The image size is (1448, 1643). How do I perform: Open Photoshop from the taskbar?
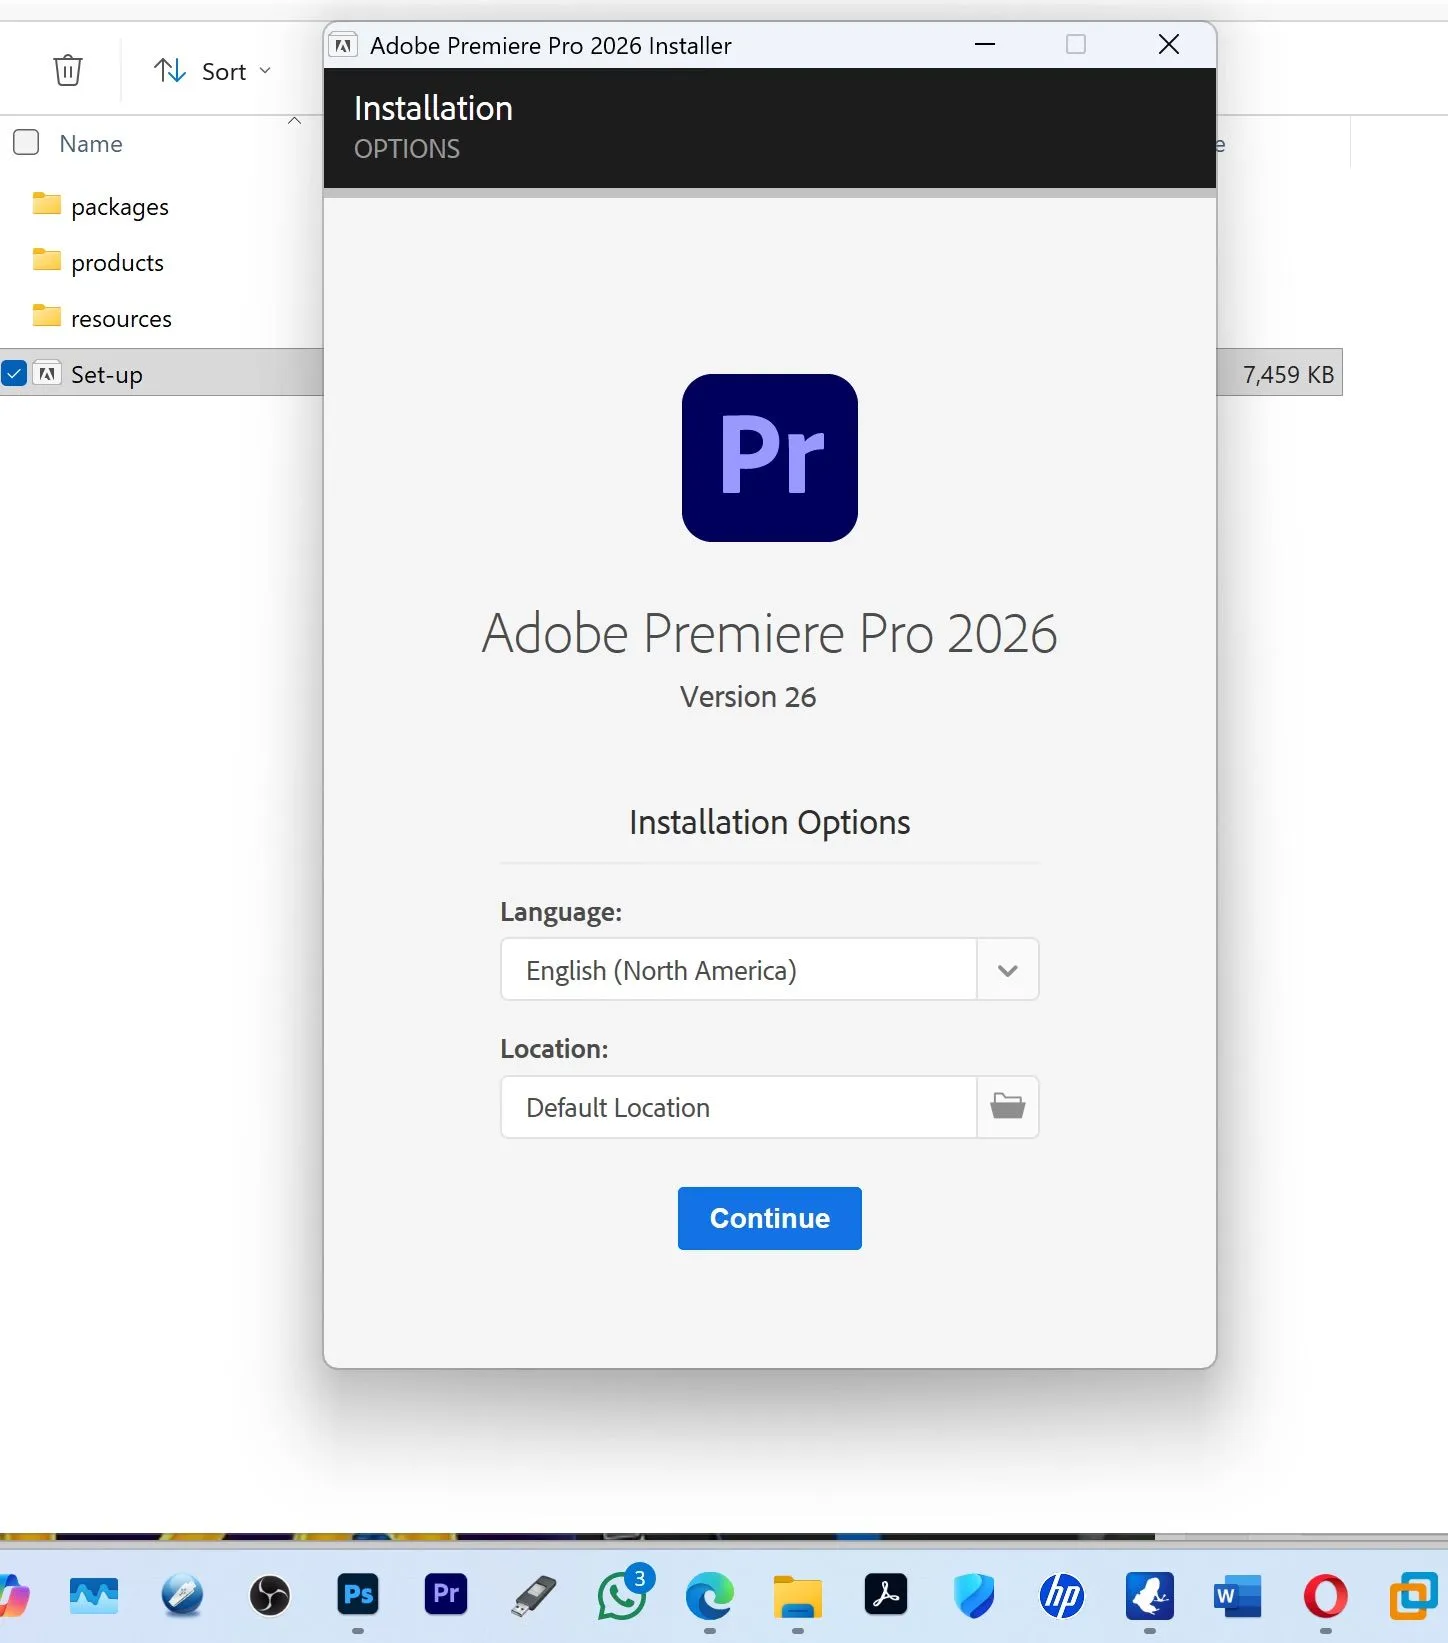click(x=358, y=1594)
